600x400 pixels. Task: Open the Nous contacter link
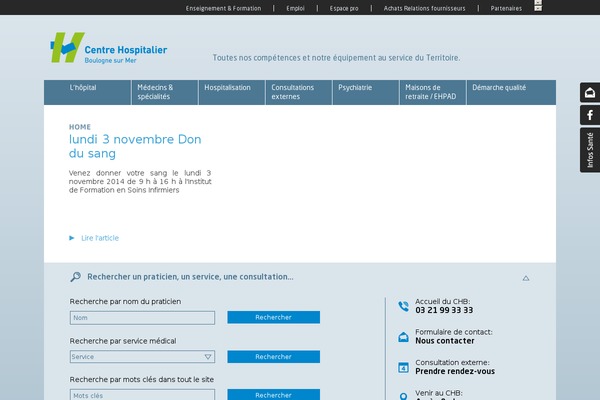click(x=445, y=341)
